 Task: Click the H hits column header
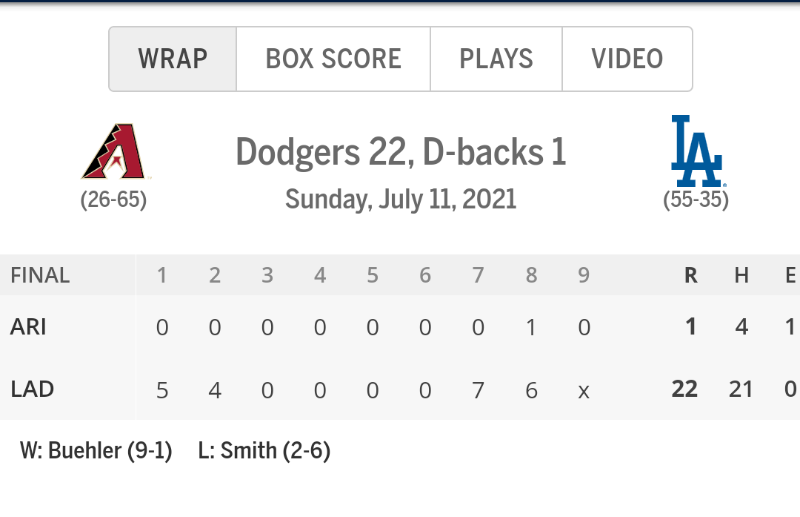[741, 276]
